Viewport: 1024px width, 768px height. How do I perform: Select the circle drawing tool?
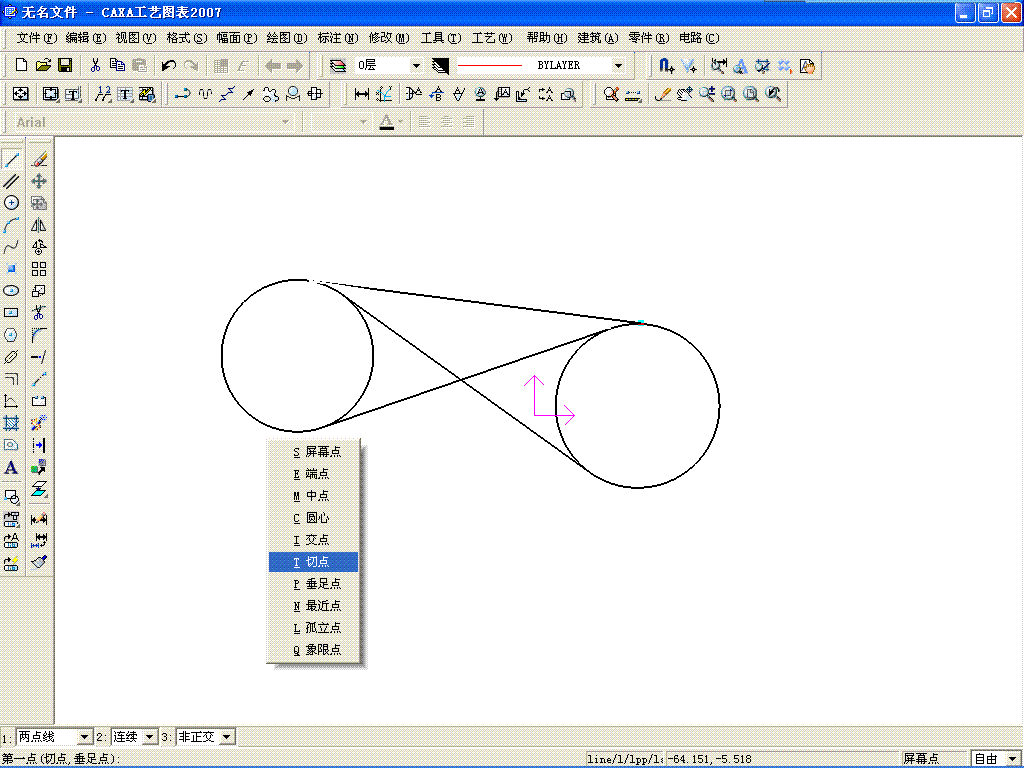coord(11,203)
